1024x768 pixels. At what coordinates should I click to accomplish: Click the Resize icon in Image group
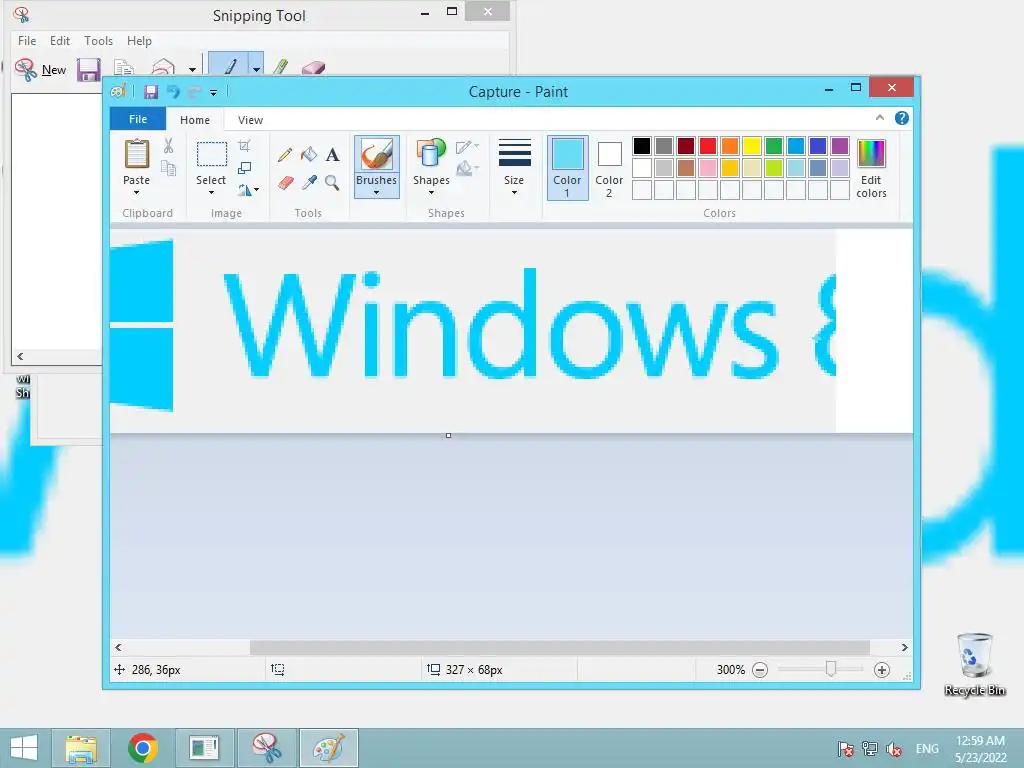tap(244, 168)
